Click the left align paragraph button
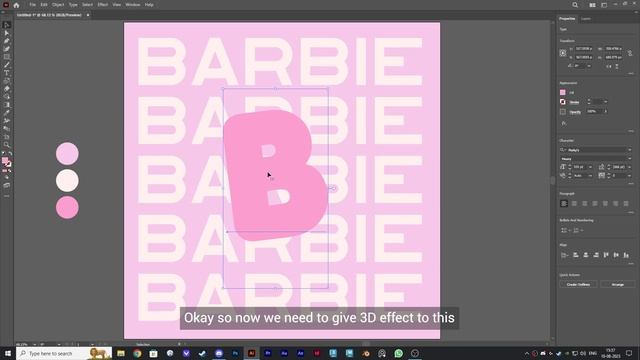 [564, 203]
